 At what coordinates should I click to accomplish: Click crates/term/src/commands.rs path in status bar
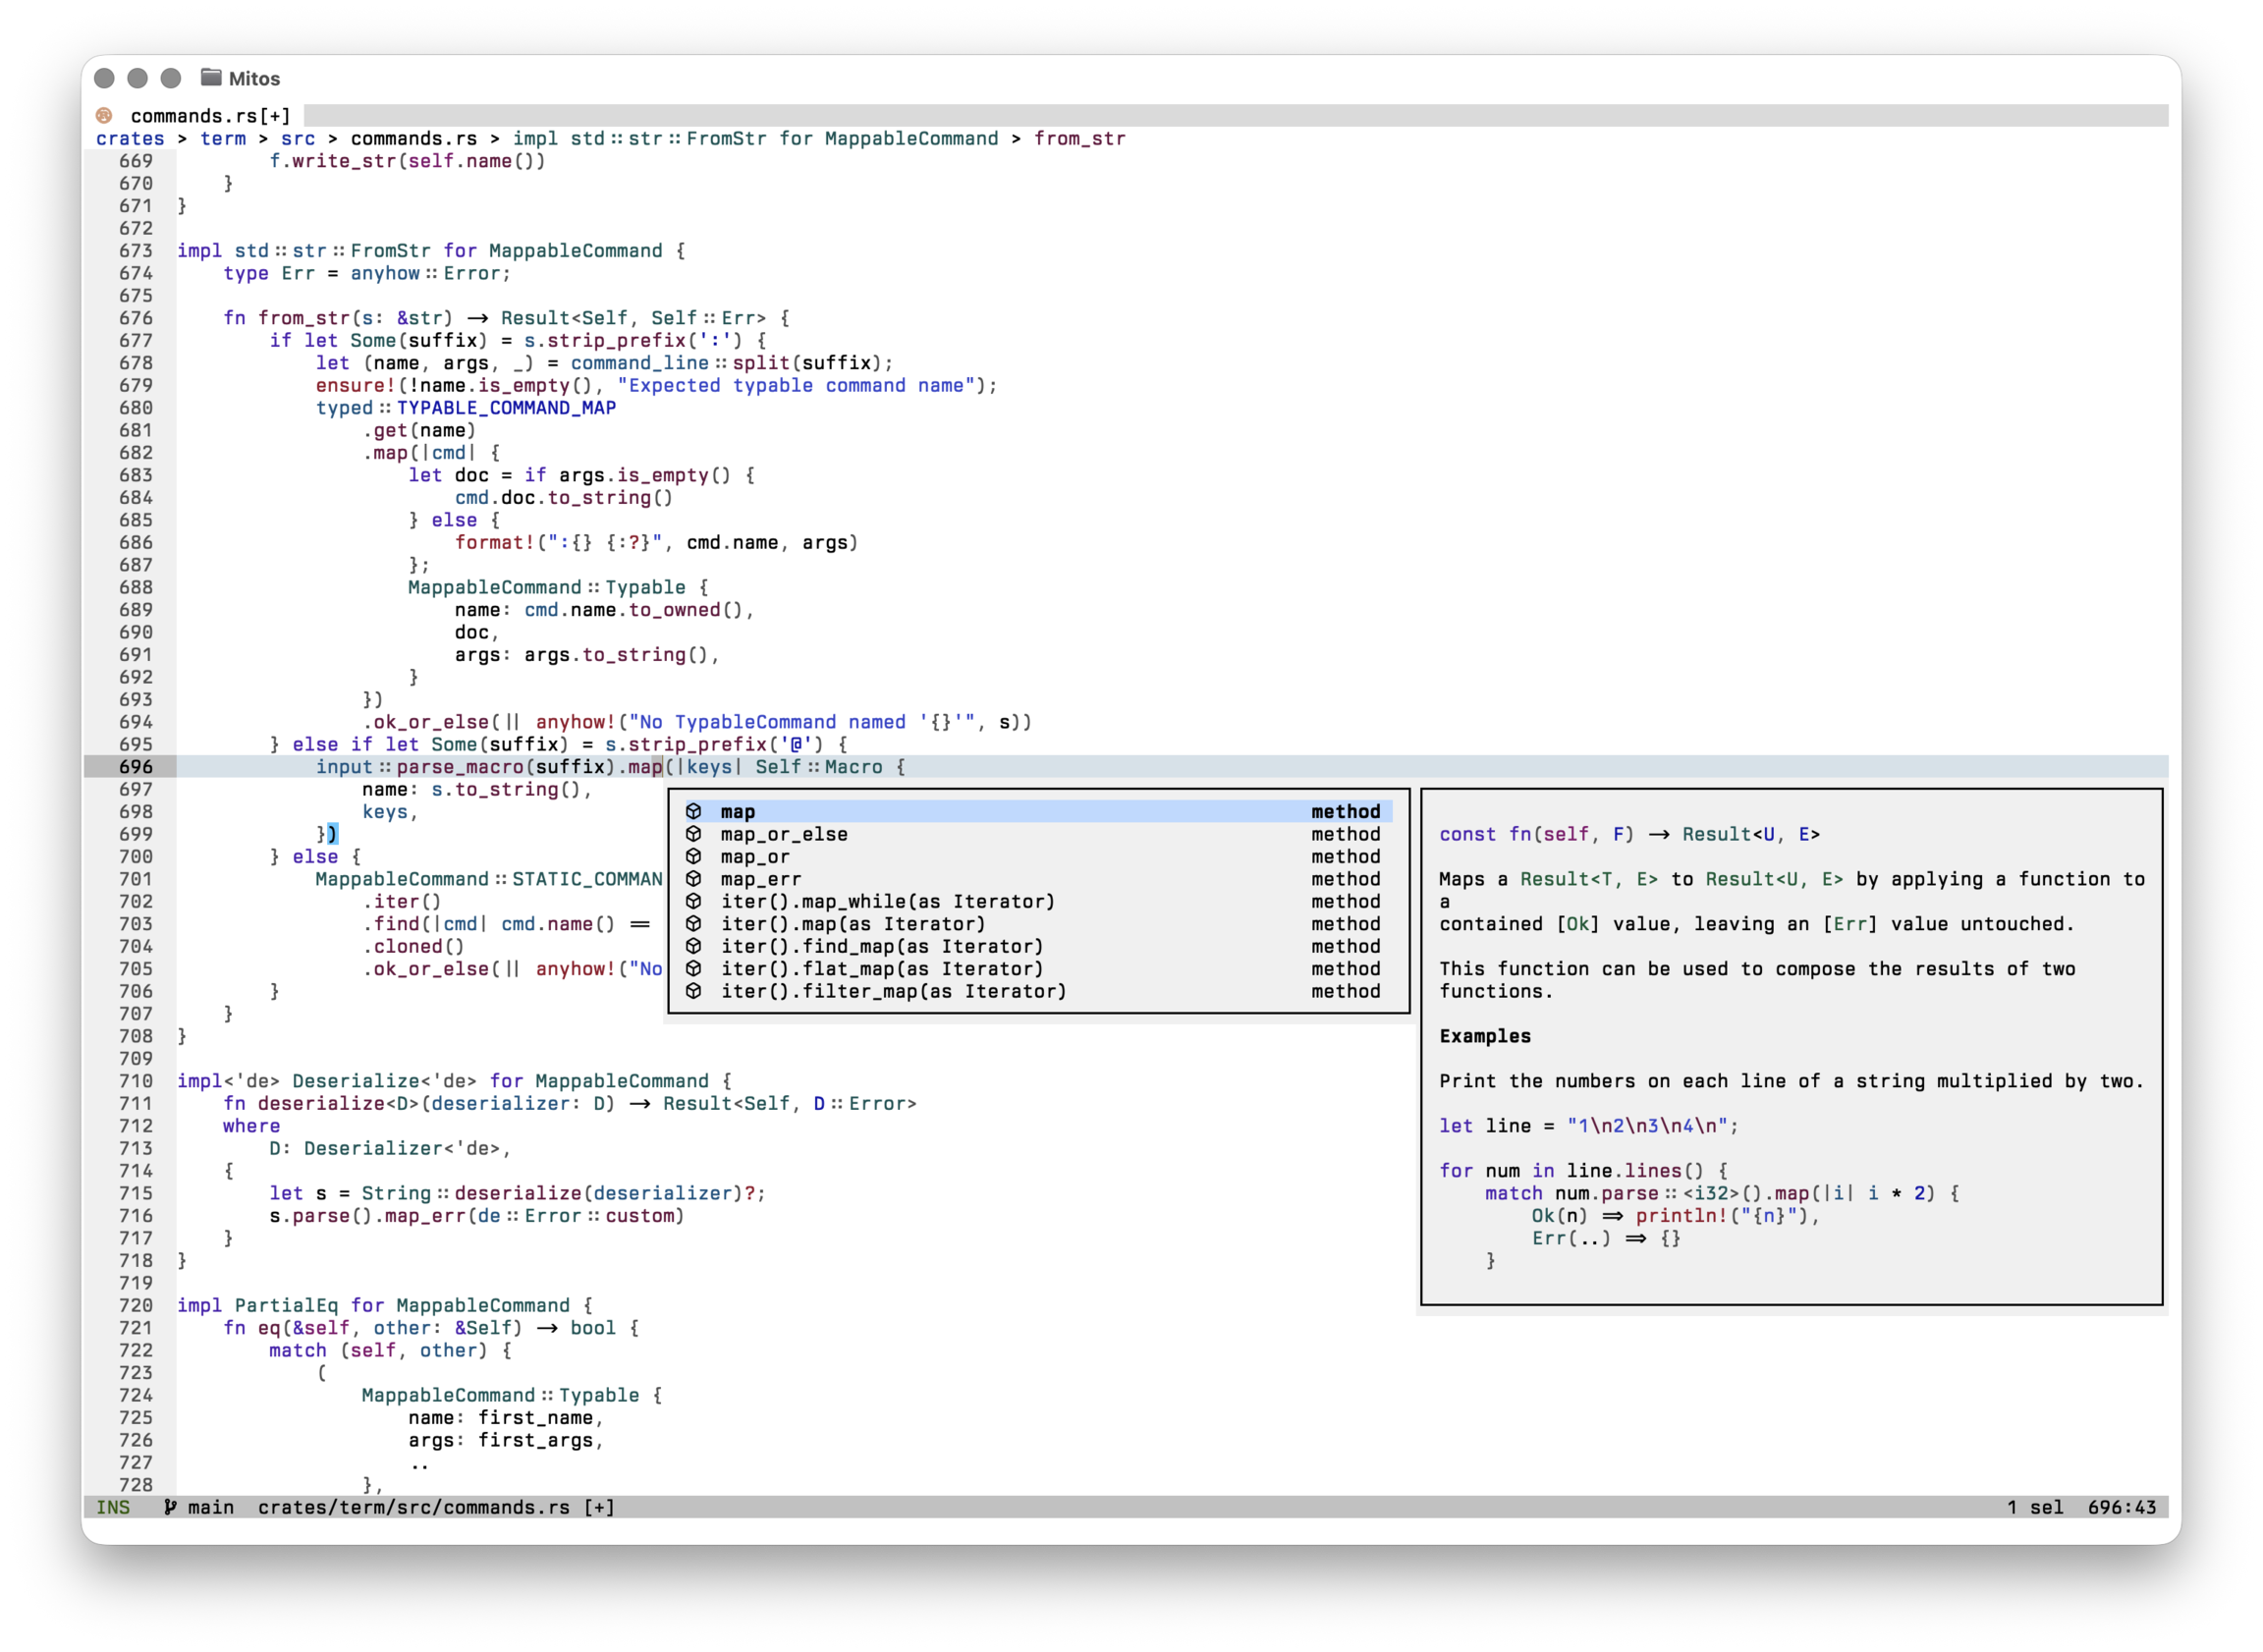point(414,1507)
